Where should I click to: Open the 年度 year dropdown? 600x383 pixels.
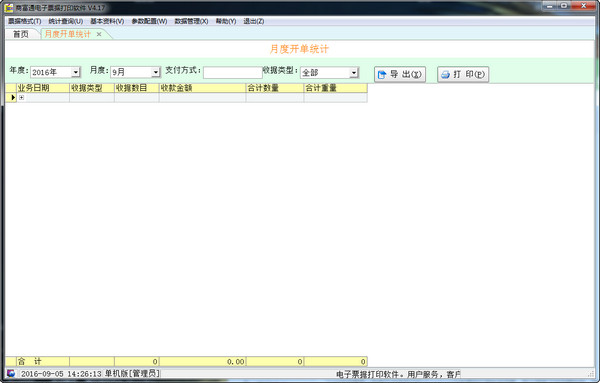coord(76,72)
